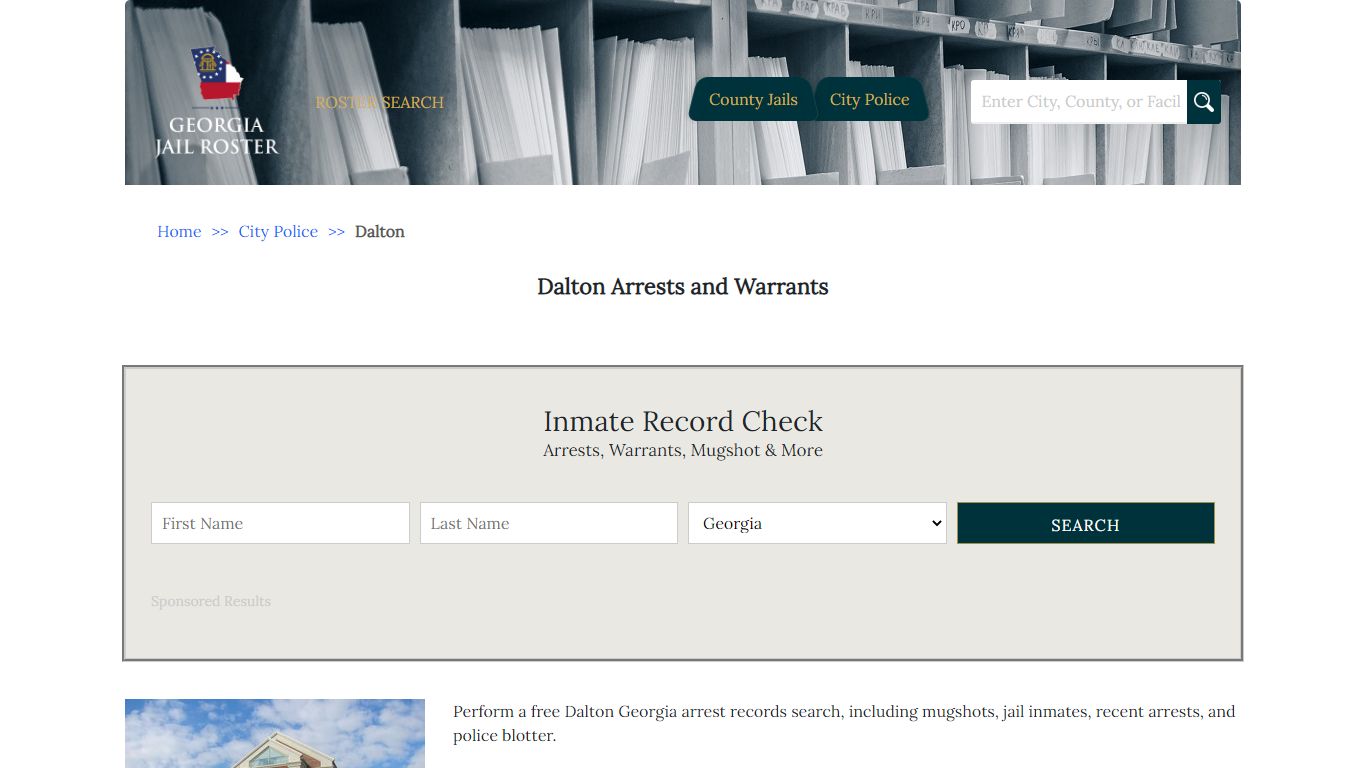Open the County Jails menu
1366x768 pixels.
752,99
